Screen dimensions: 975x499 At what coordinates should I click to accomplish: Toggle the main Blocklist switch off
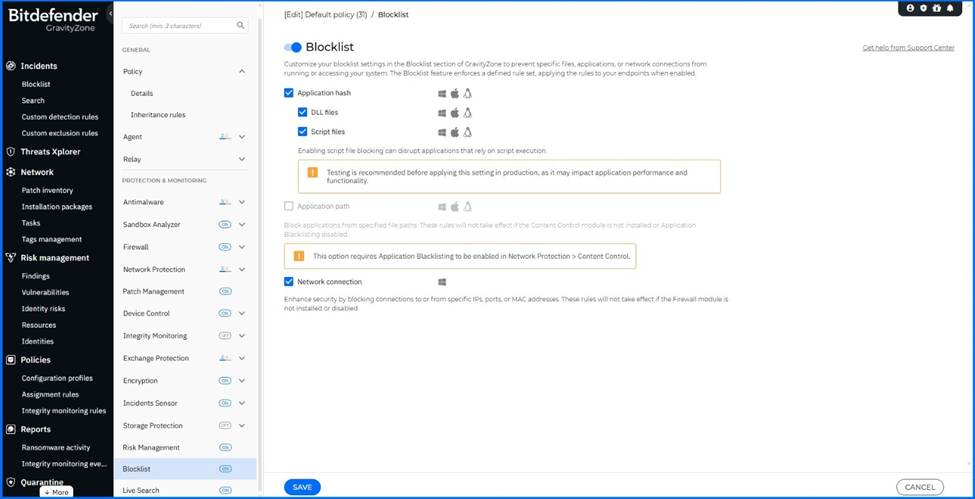coord(293,47)
